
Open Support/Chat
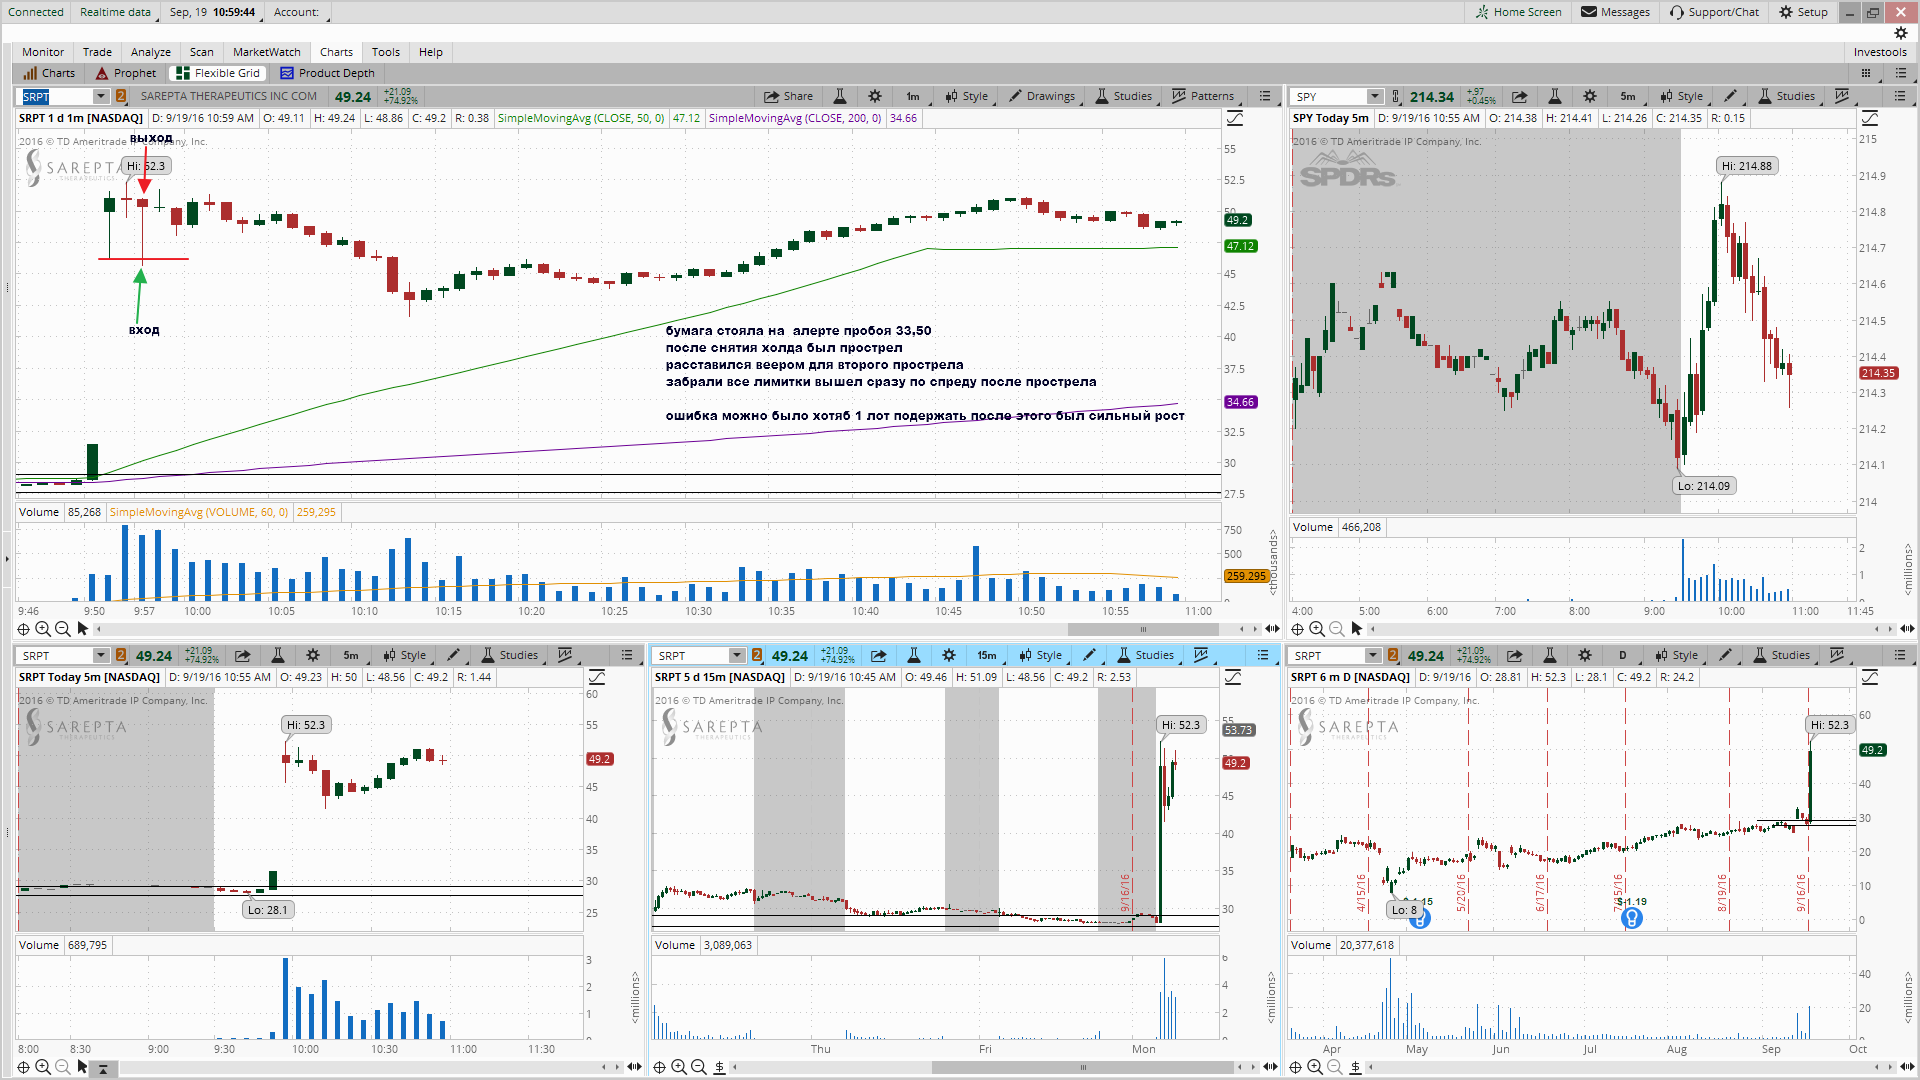click(1714, 12)
